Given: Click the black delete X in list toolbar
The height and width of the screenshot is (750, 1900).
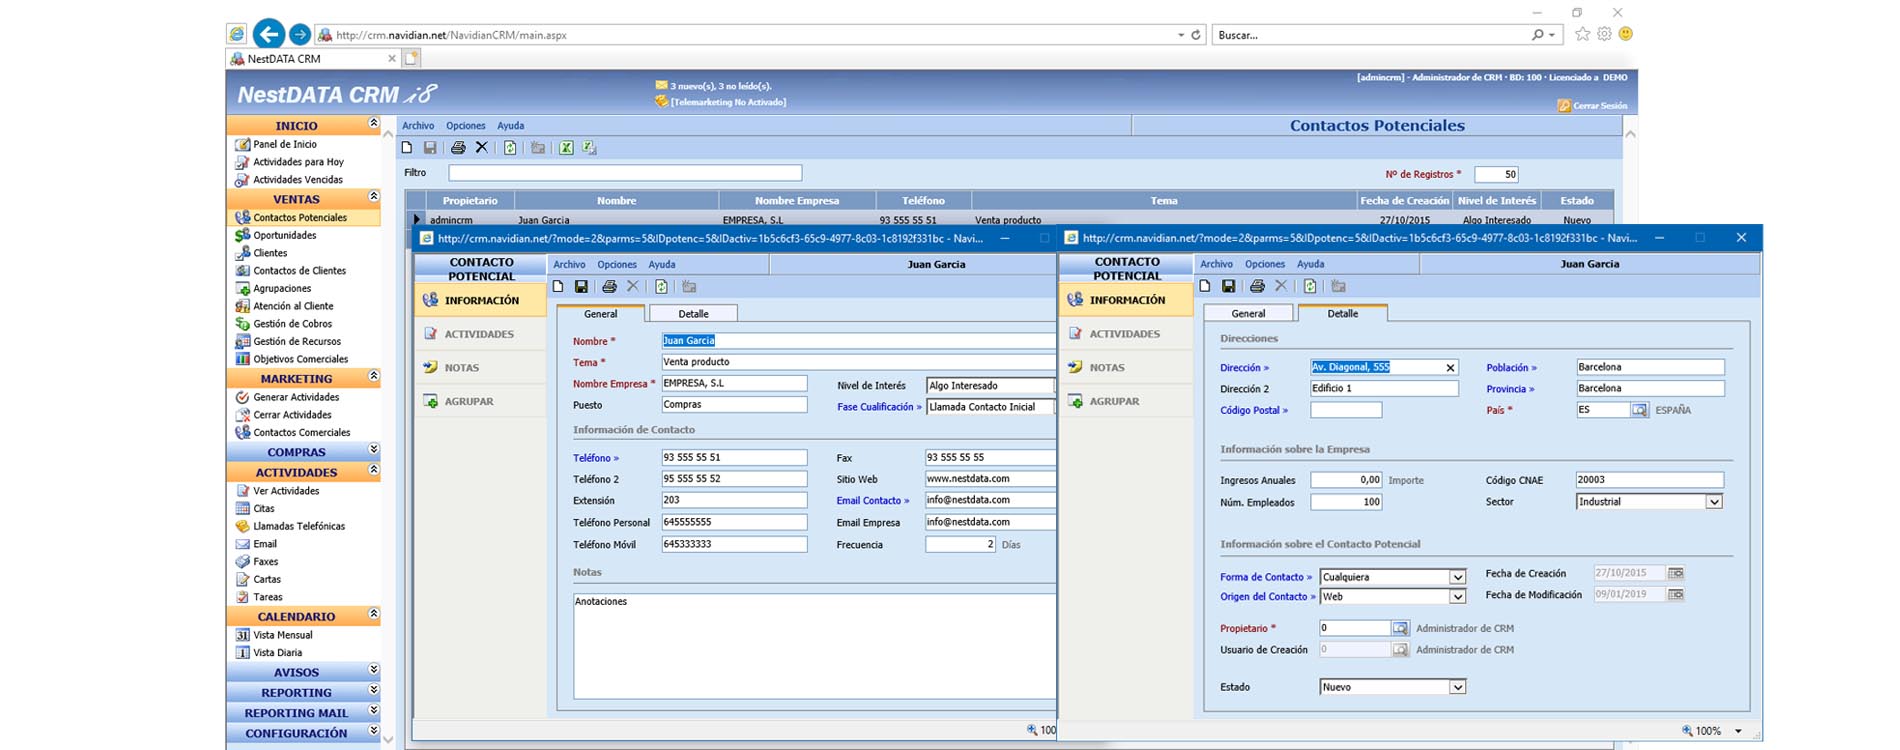Looking at the screenshot, I should click(x=482, y=148).
